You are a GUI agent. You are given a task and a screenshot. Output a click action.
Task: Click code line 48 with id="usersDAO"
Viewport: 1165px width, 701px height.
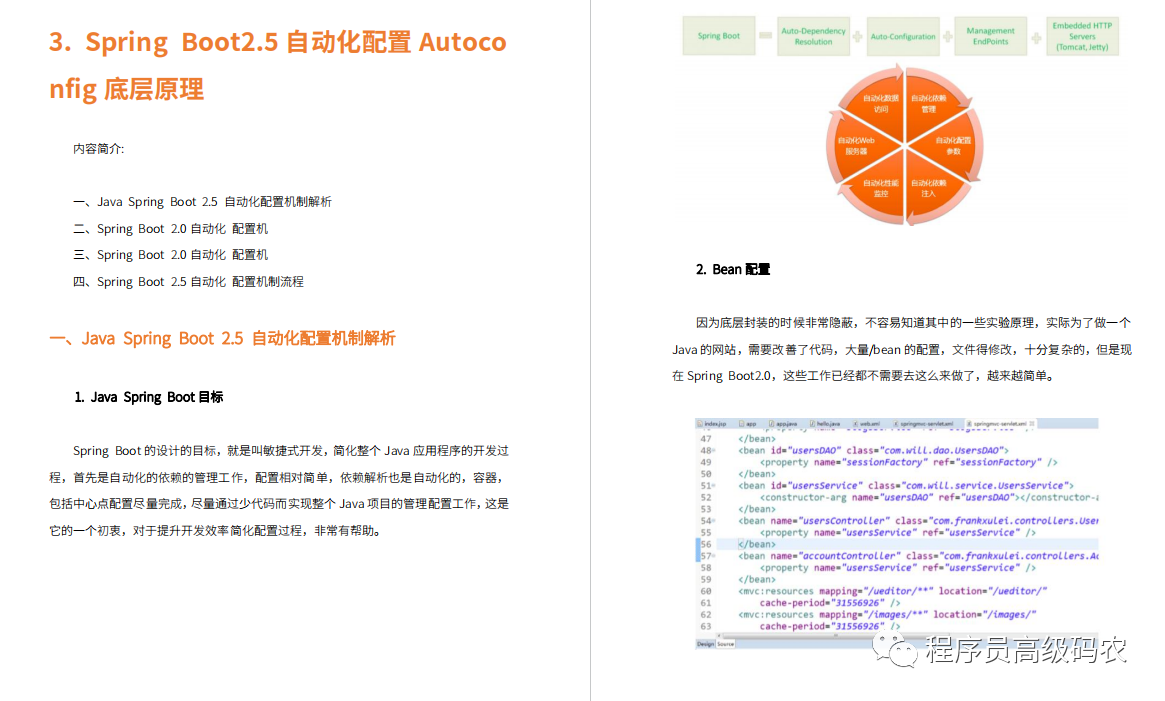pyautogui.click(x=873, y=450)
